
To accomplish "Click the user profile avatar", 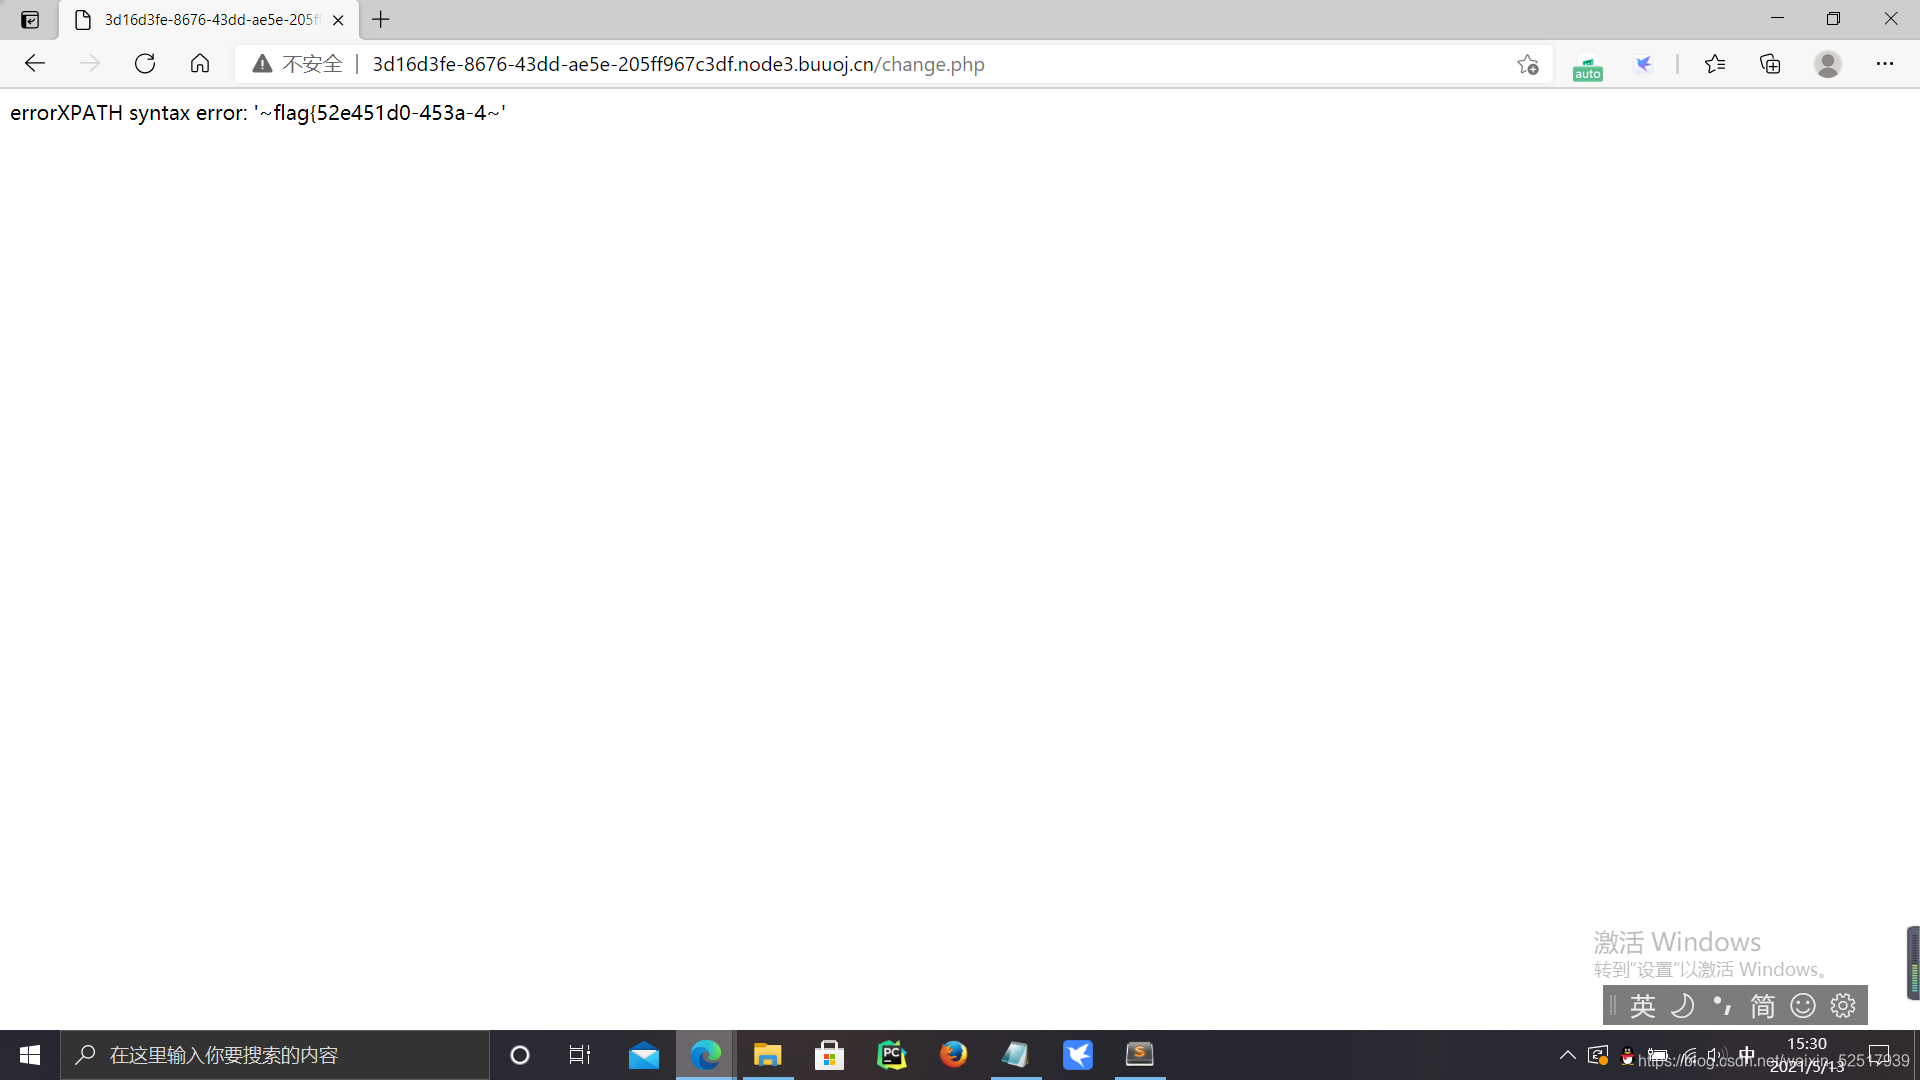I will tap(1828, 64).
